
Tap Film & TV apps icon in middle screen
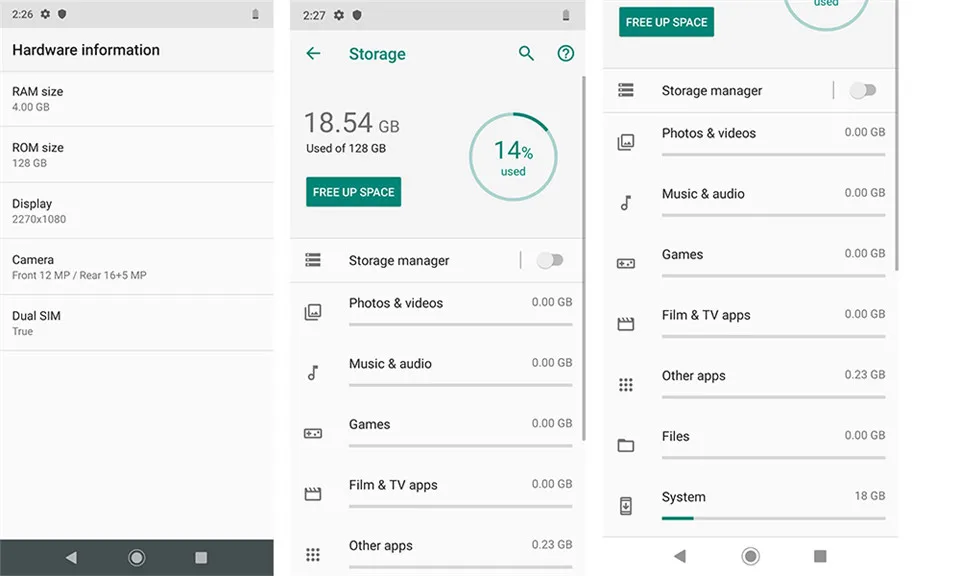313,493
